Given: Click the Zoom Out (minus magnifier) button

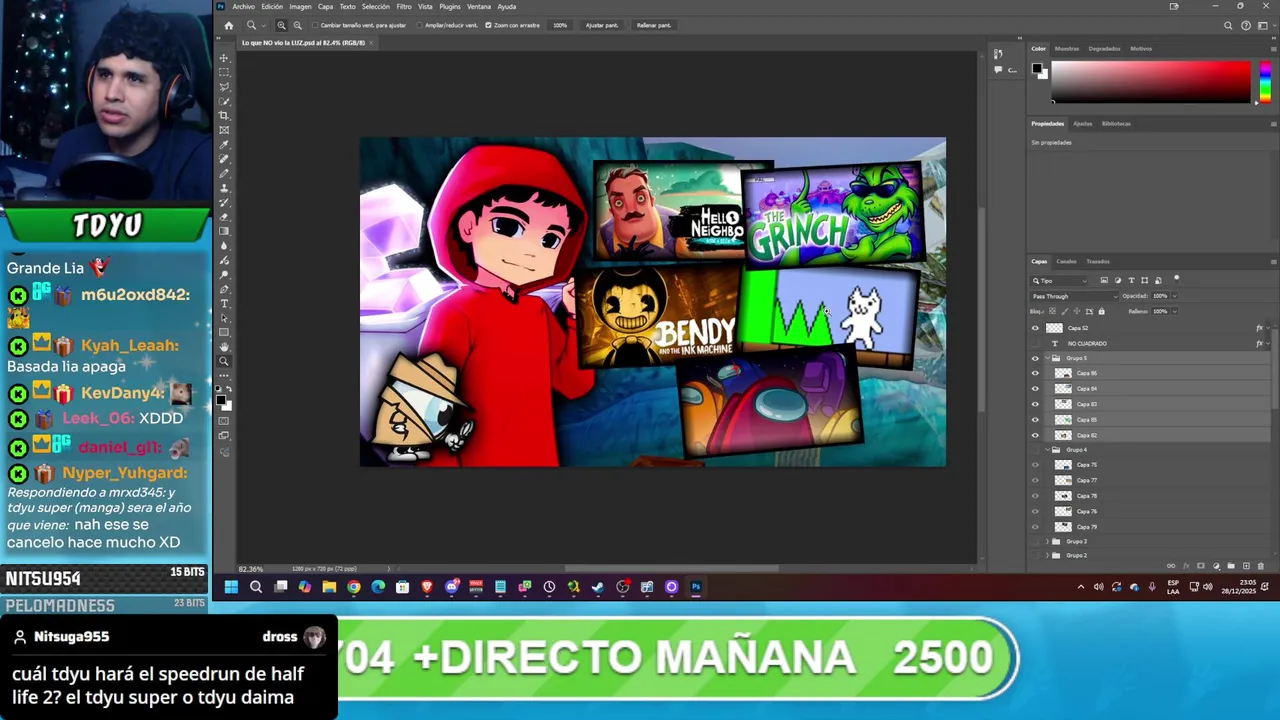Looking at the screenshot, I should 297,25.
